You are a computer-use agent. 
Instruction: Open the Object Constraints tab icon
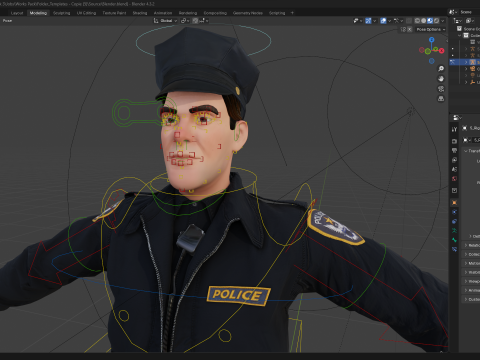(x=454, y=221)
